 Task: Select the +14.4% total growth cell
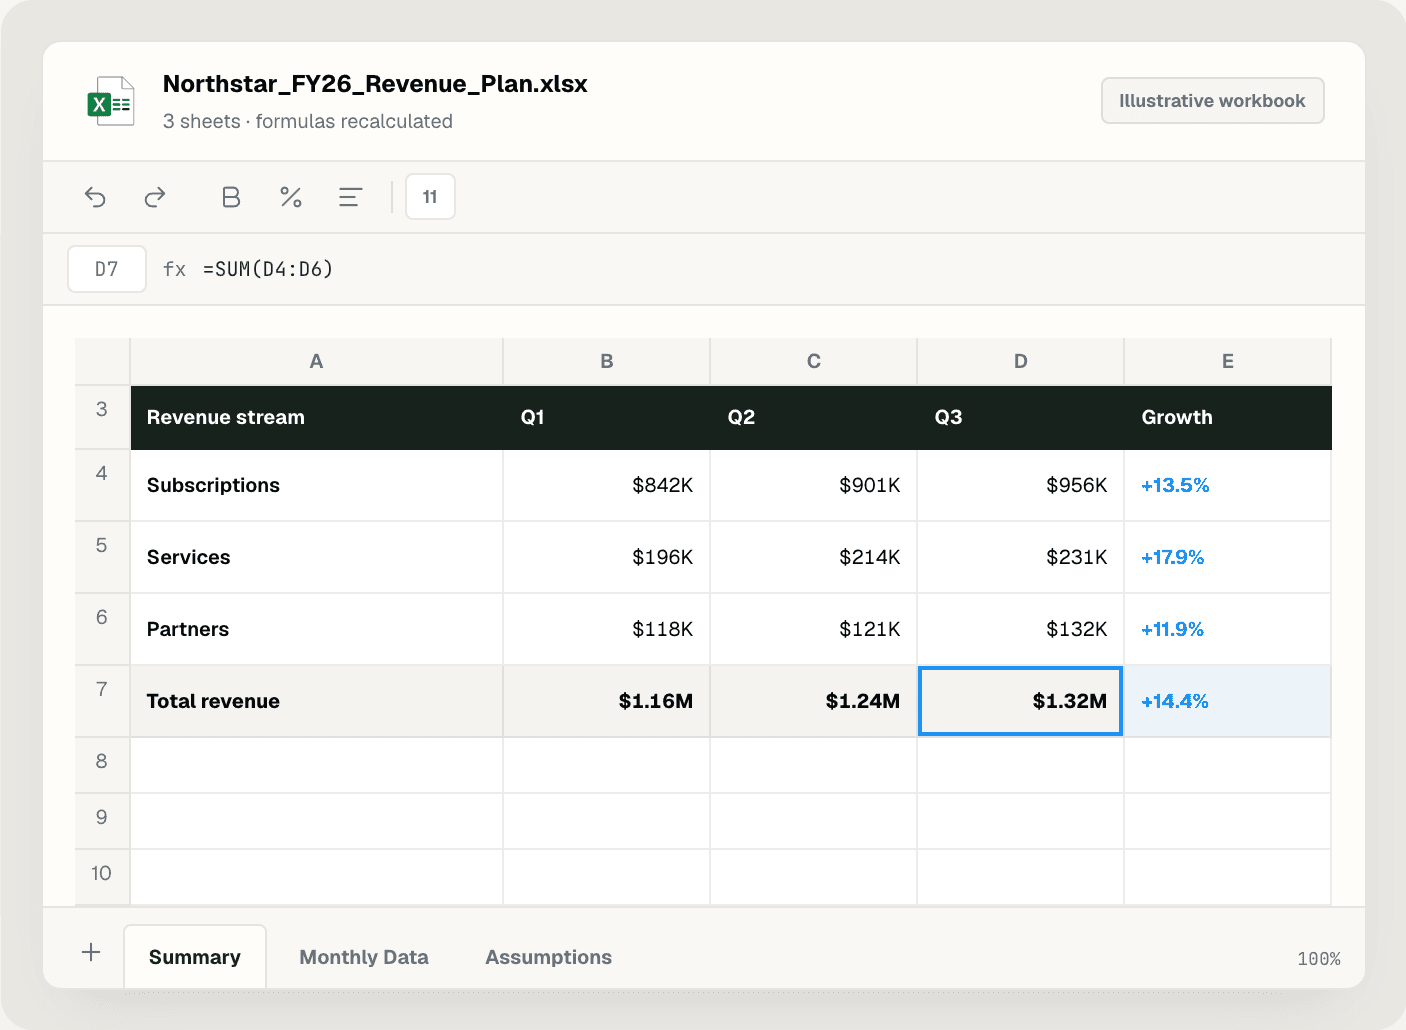tap(1228, 701)
